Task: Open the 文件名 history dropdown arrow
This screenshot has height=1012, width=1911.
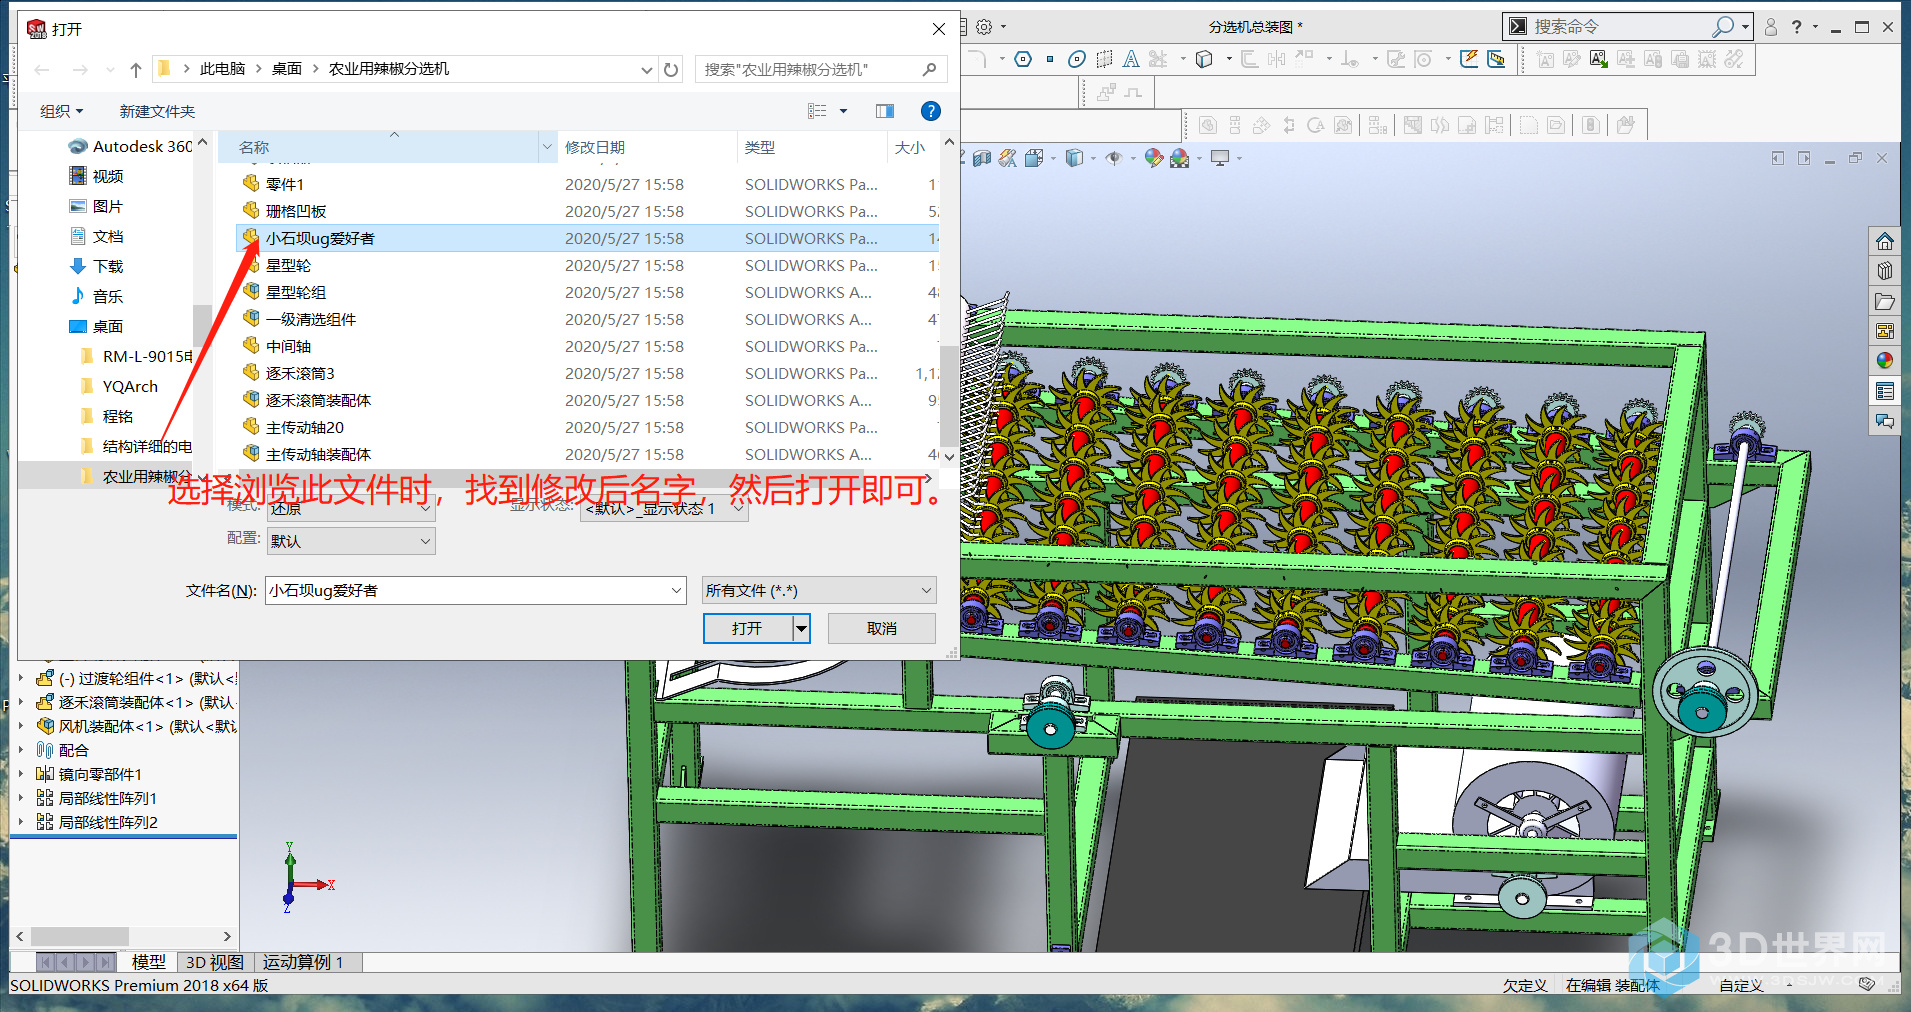Action: tap(677, 590)
